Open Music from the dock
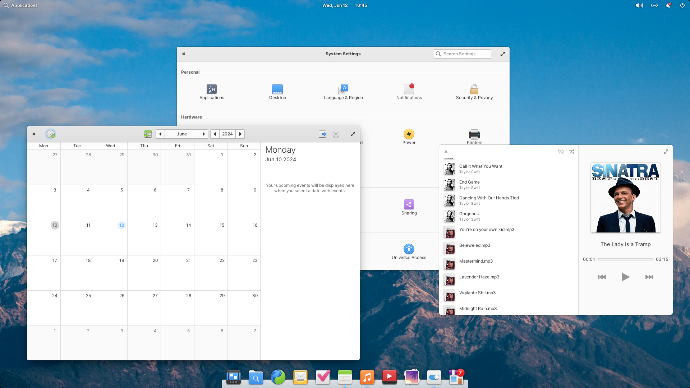This screenshot has width=690, height=388. pyautogui.click(x=367, y=377)
